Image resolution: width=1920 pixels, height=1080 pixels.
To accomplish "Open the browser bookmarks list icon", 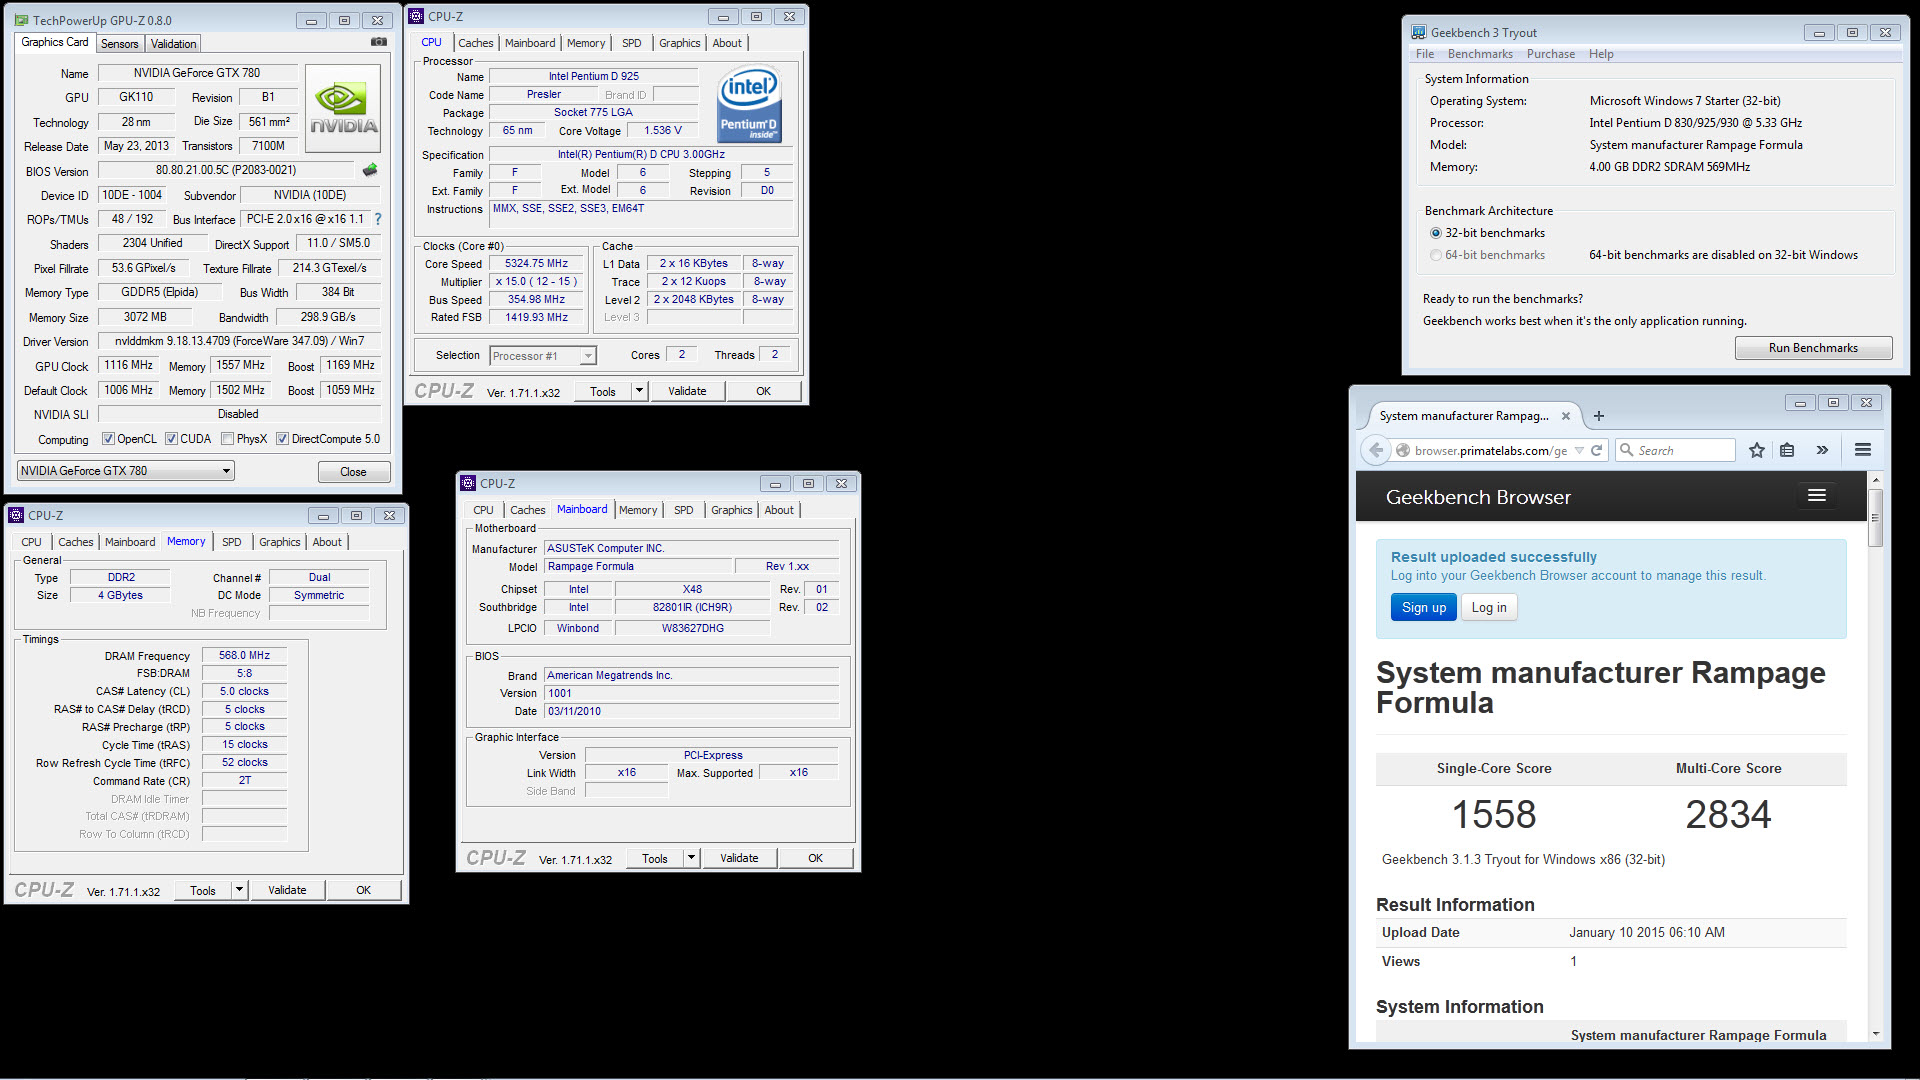I will pyautogui.click(x=1787, y=450).
